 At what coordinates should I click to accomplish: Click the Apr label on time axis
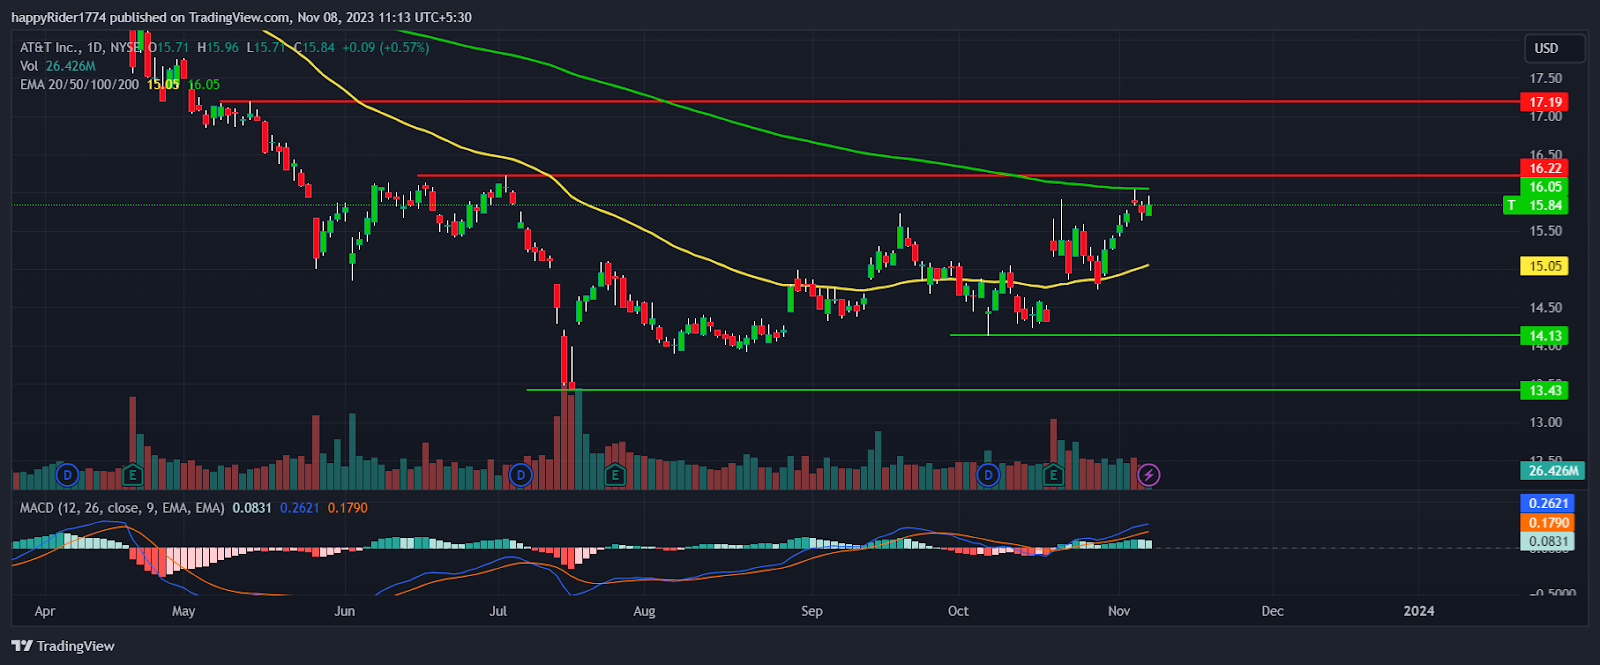click(x=44, y=611)
